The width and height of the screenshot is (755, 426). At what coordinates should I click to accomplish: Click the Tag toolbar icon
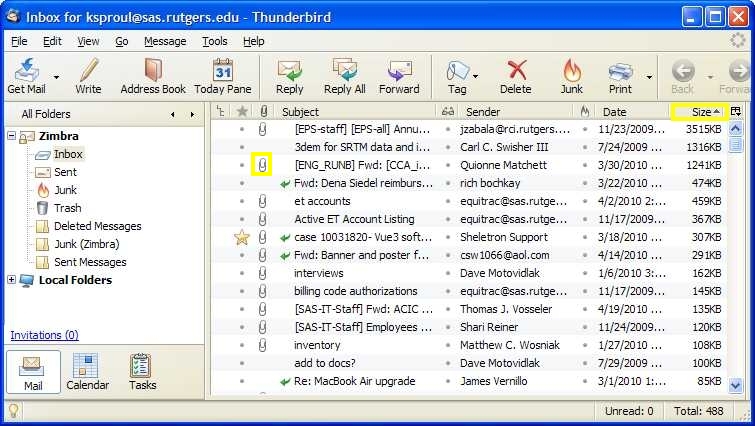[457, 76]
